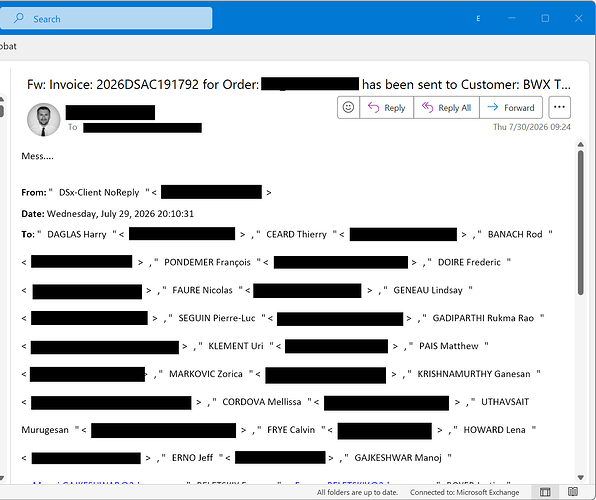
Task: Open the Acrobat ribbon tab
Action: 8,46
